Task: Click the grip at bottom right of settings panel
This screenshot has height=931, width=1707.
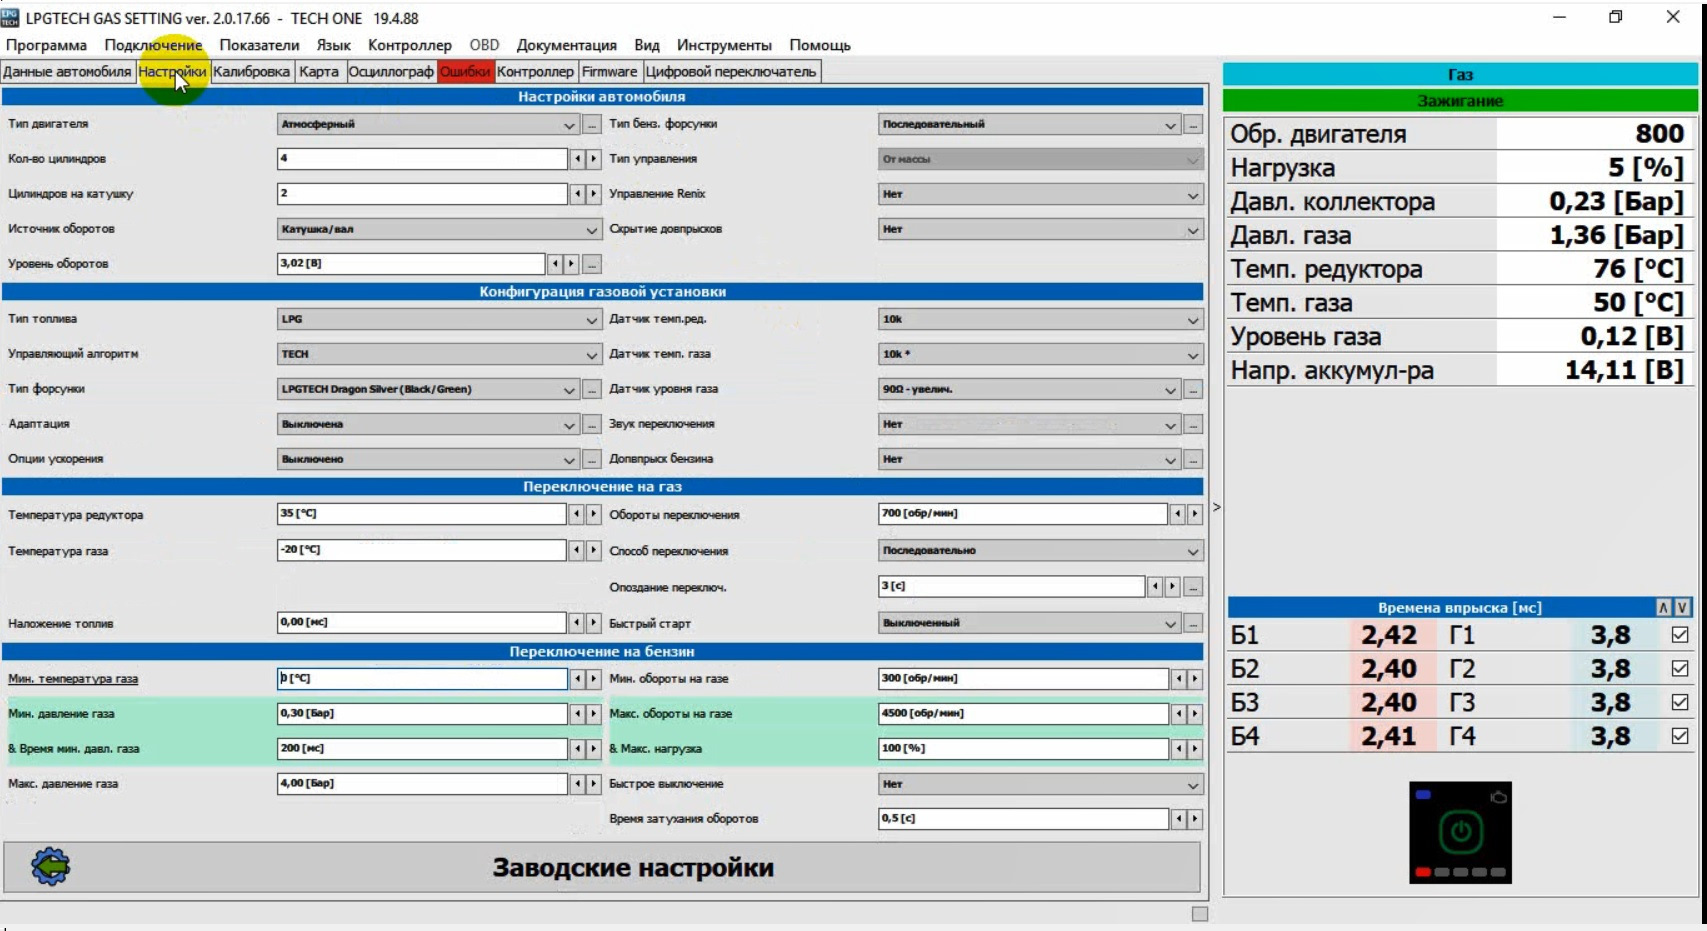Action: coord(1200,914)
